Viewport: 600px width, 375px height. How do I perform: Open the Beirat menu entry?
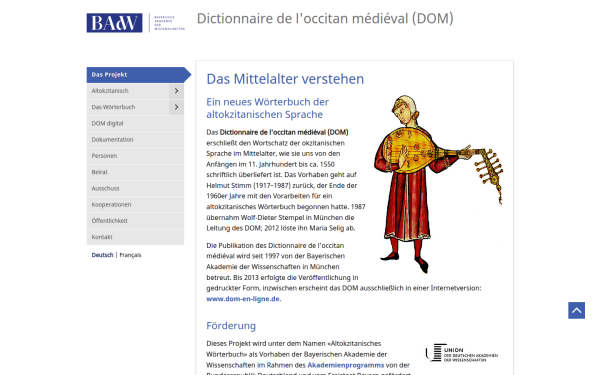click(x=135, y=172)
